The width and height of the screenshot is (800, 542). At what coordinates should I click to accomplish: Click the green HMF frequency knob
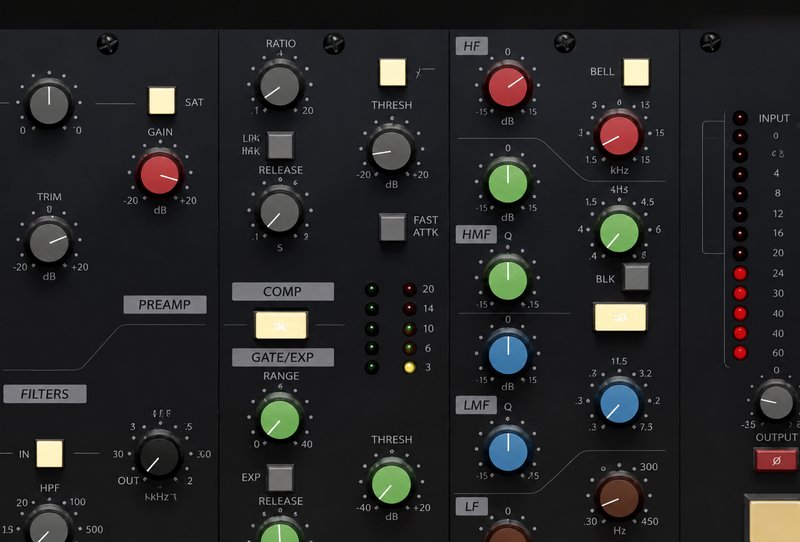coord(619,233)
